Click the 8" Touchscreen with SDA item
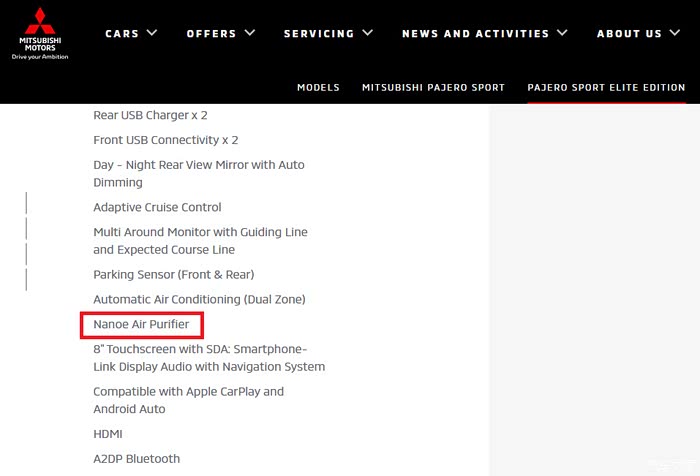Image resolution: width=700 pixels, height=476 pixels. pos(200,349)
